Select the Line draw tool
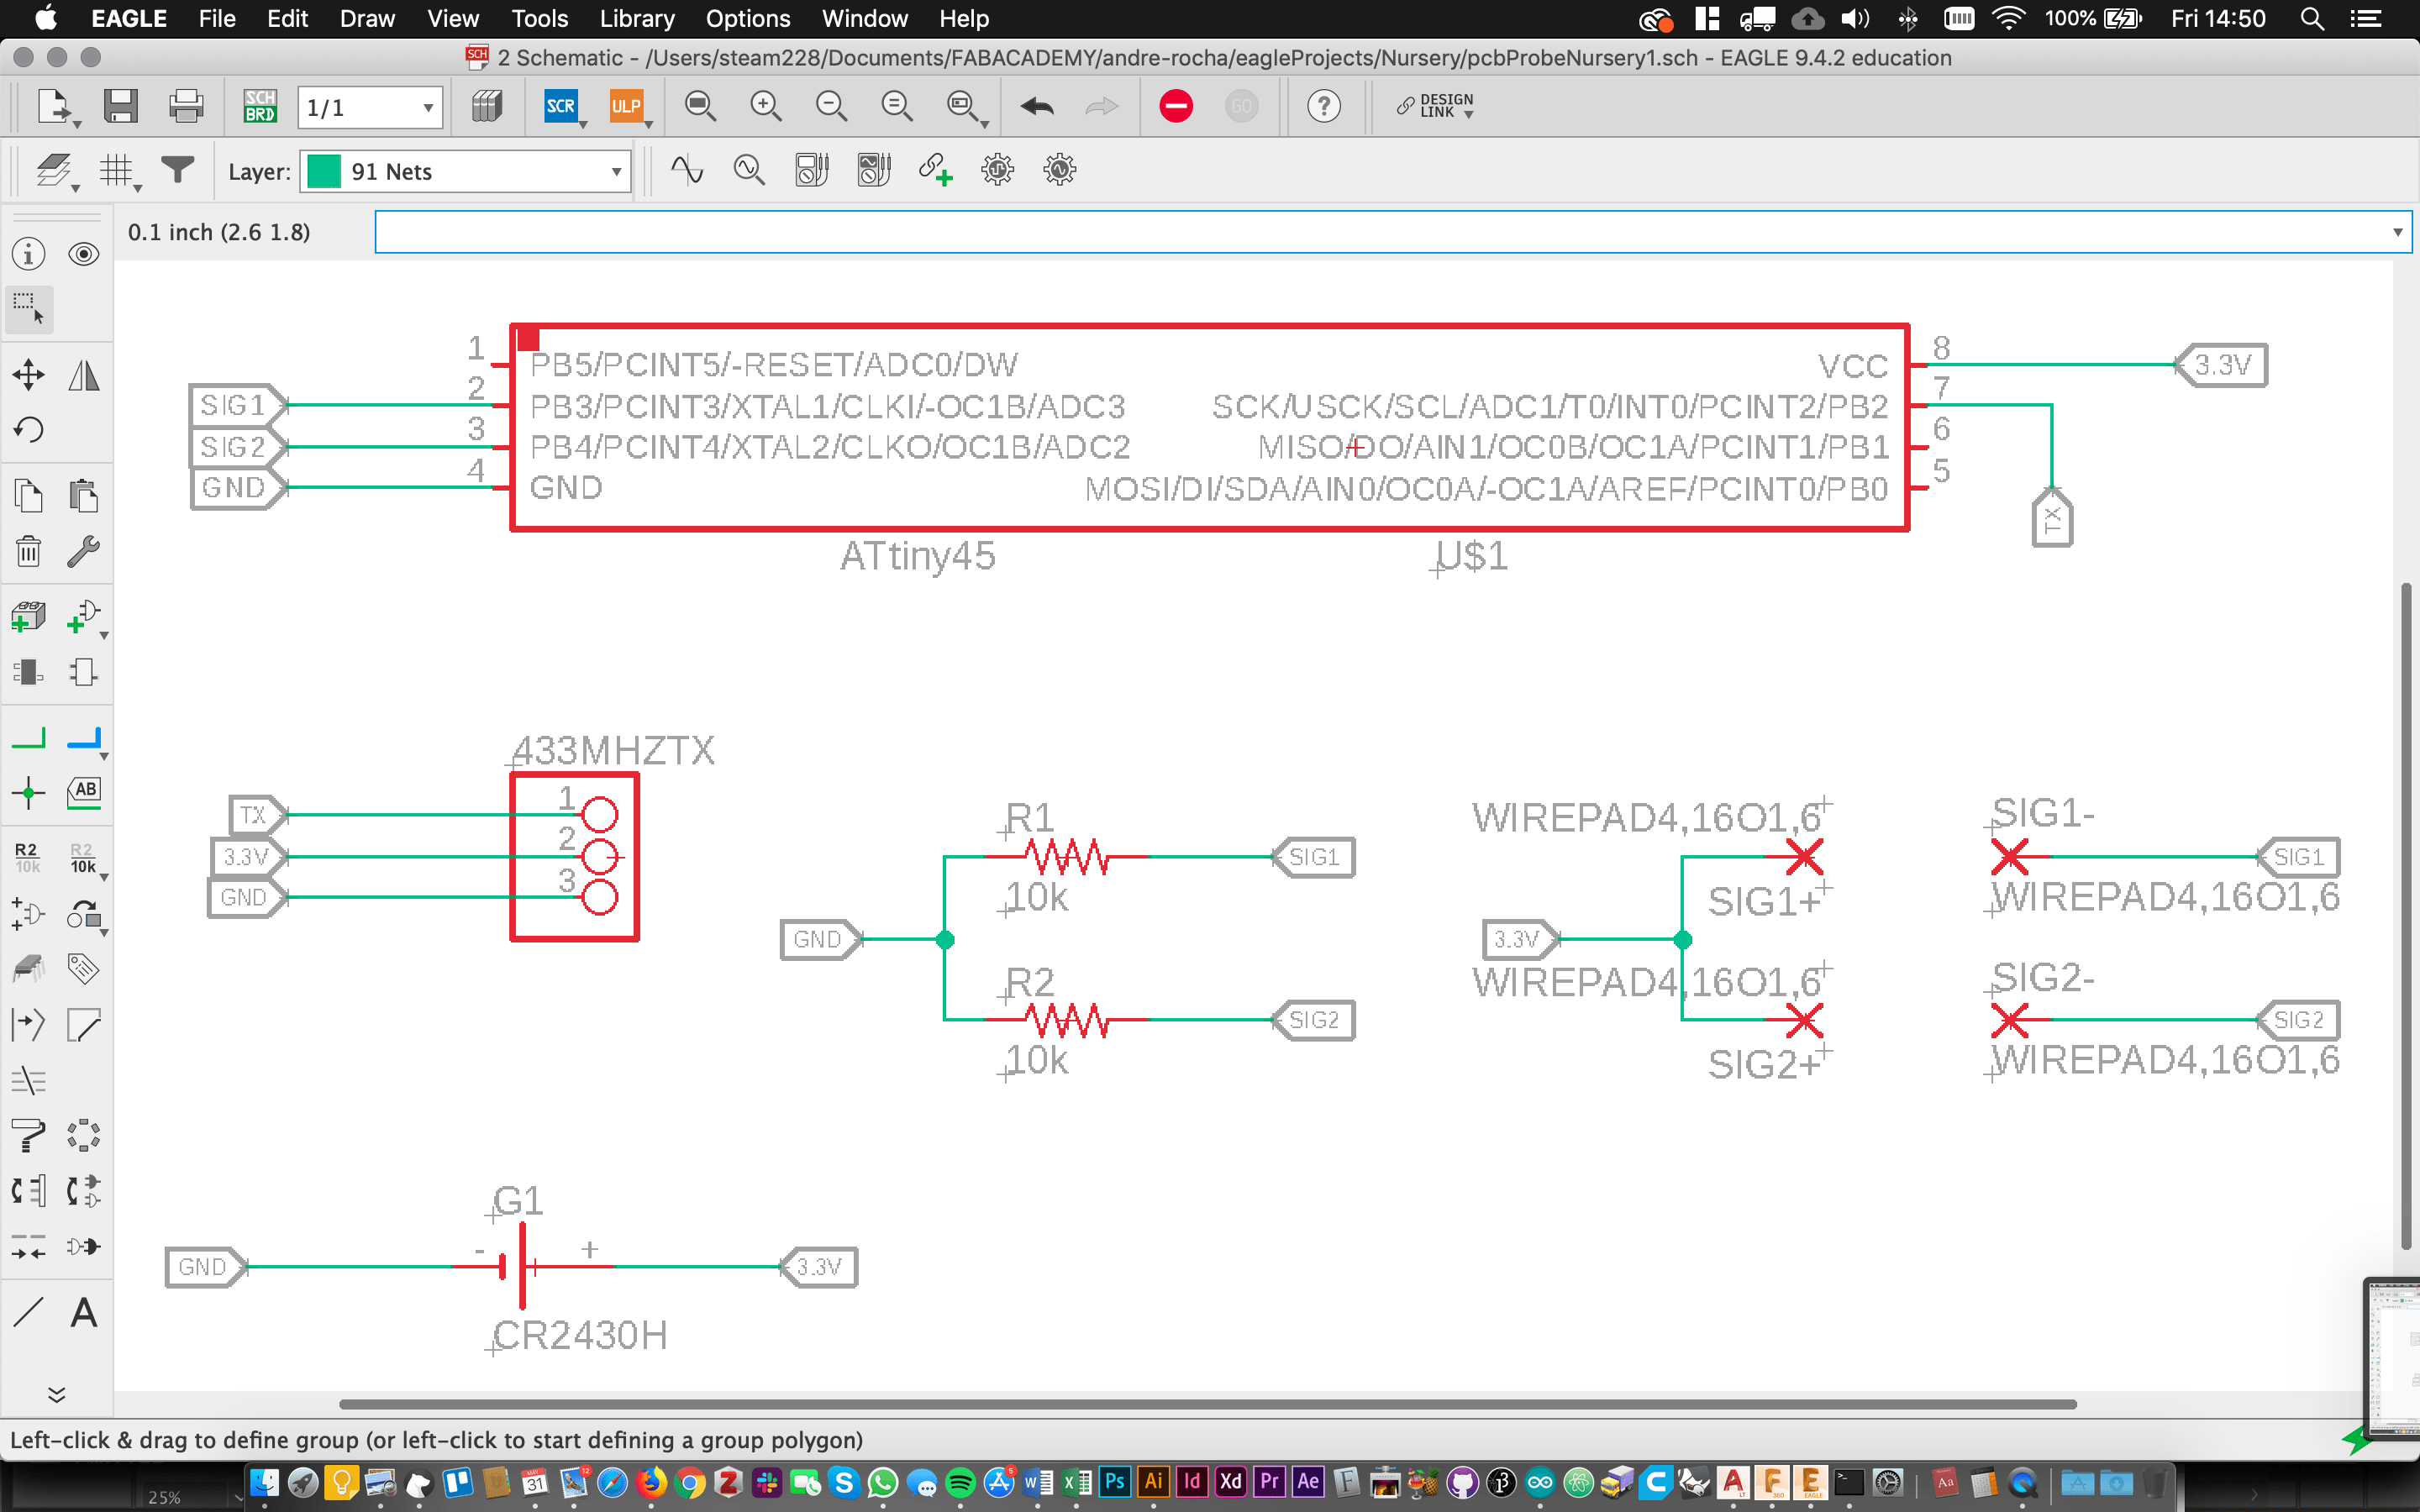The image size is (2420, 1512). coord(29,1313)
